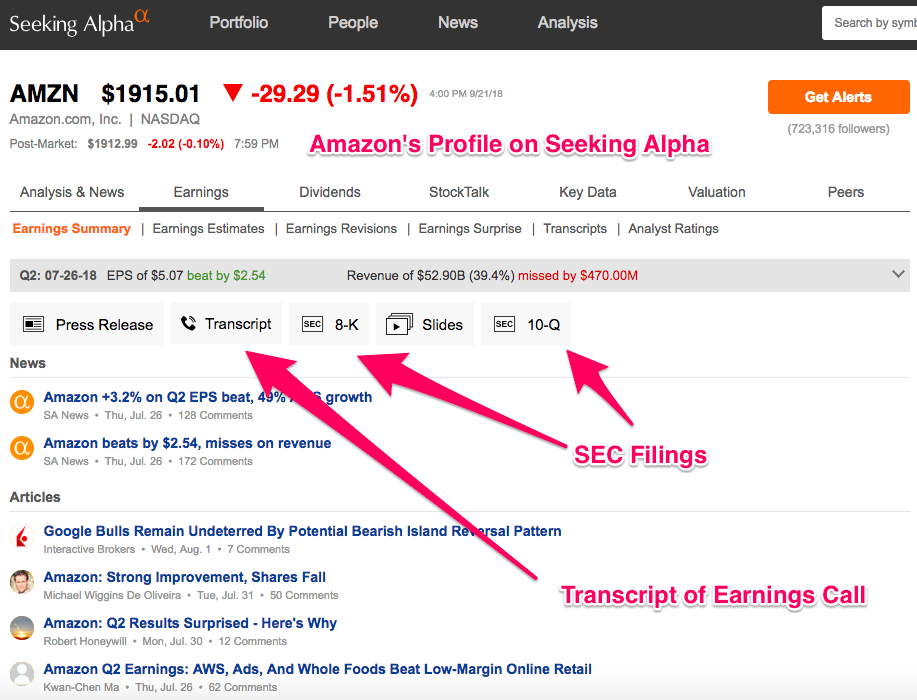Open the earnings call Transcript label
Image resolution: width=917 pixels, height=700 pixels.
(238, 324)
